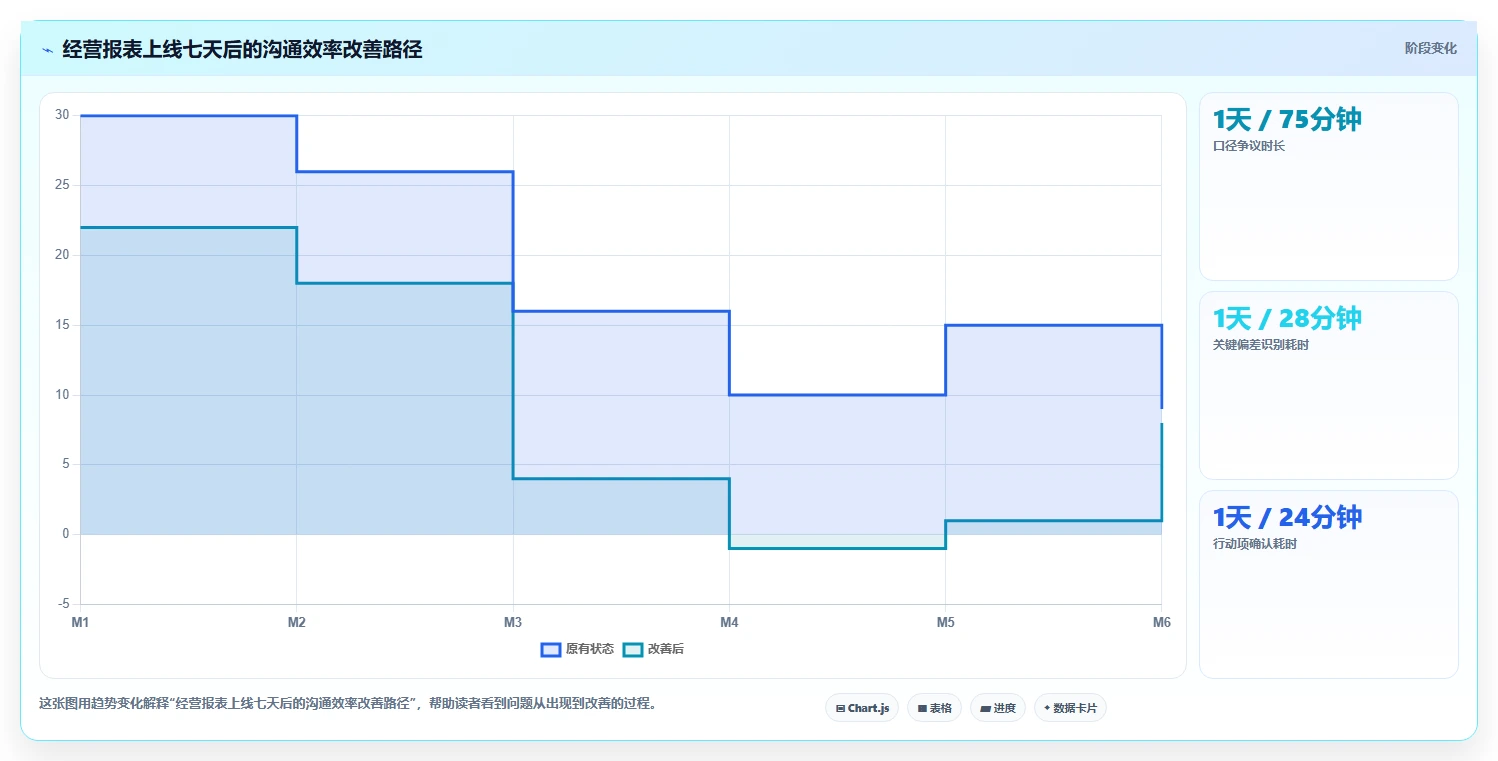Screen dimensions: 1498x761
Task: Toggle the 原有状态 legend swatch
Action: [551, 649]
